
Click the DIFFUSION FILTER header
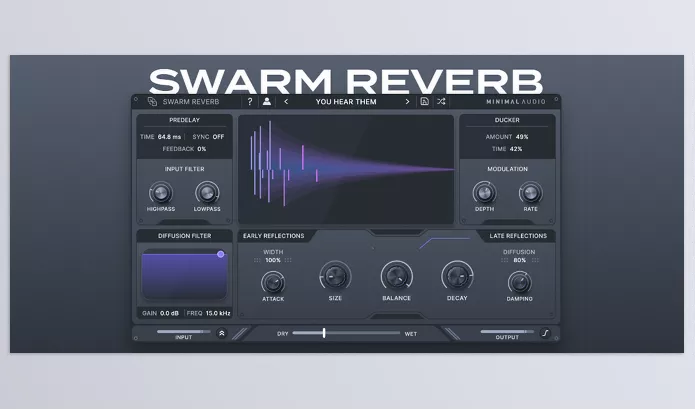(x=184, y=236)
